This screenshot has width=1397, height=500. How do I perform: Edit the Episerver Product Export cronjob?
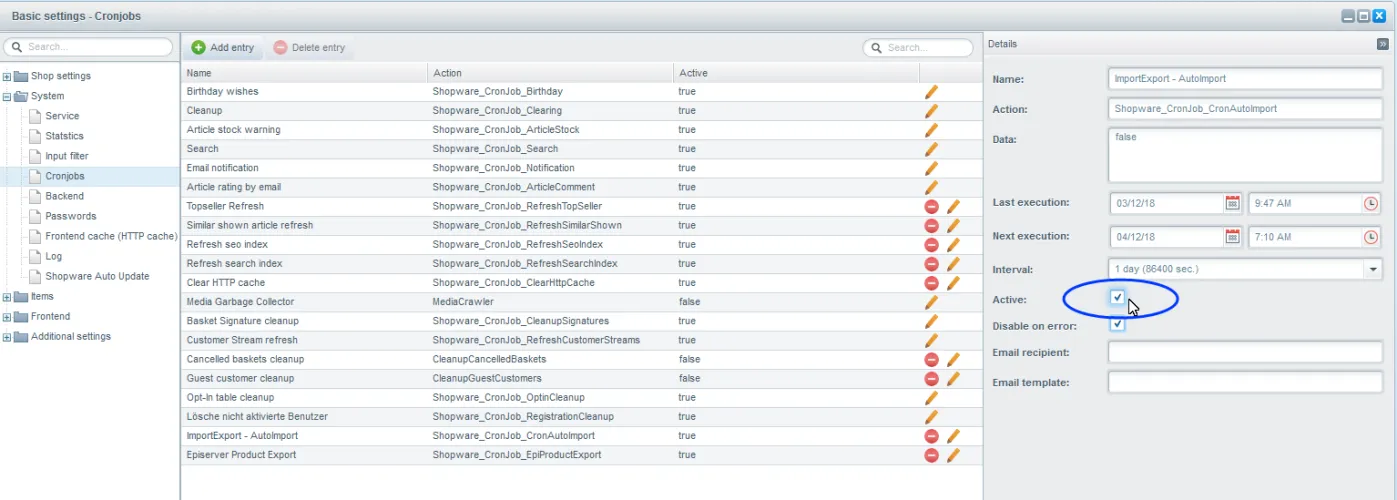[x=953, y=455]
